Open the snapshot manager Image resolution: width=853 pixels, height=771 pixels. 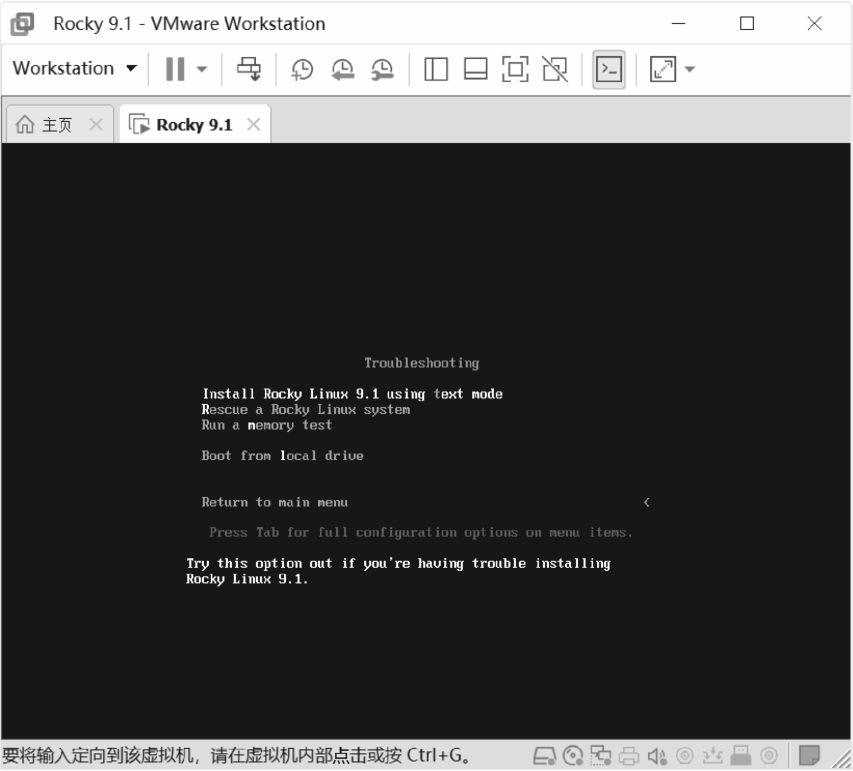382,70
